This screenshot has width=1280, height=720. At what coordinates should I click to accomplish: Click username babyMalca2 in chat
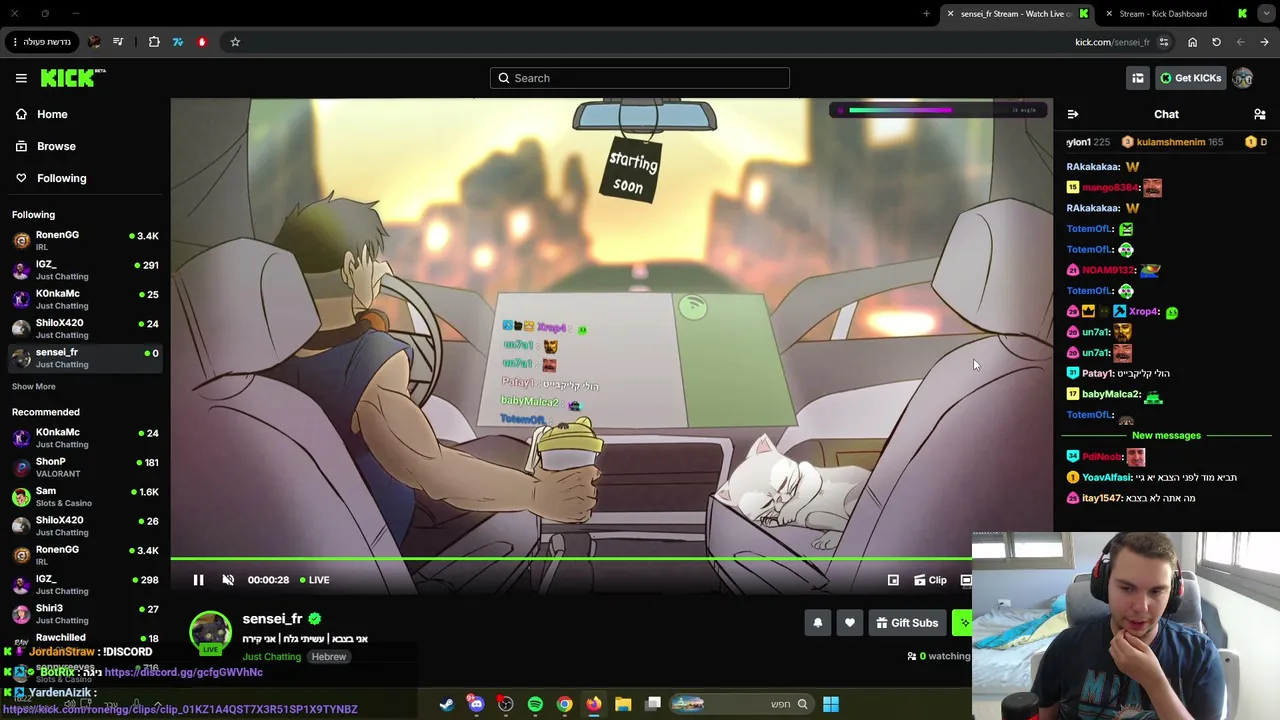pos(1111,394)
